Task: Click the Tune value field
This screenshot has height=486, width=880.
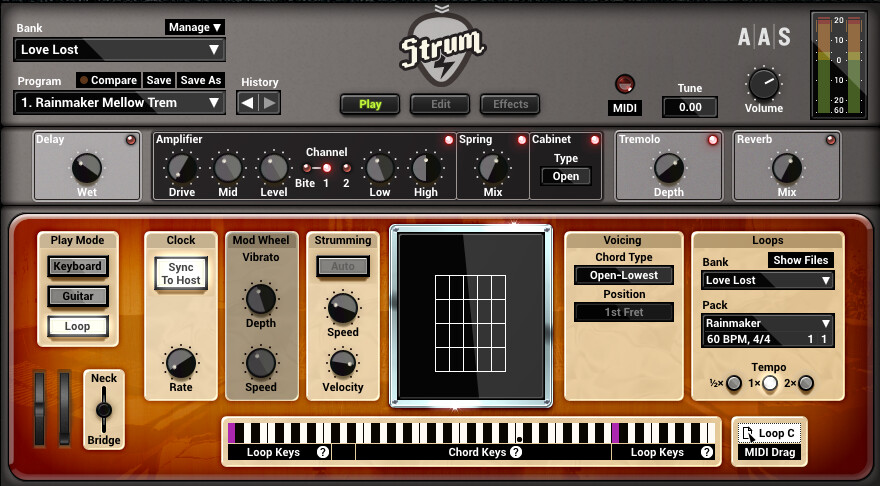Action: [690, 107]
